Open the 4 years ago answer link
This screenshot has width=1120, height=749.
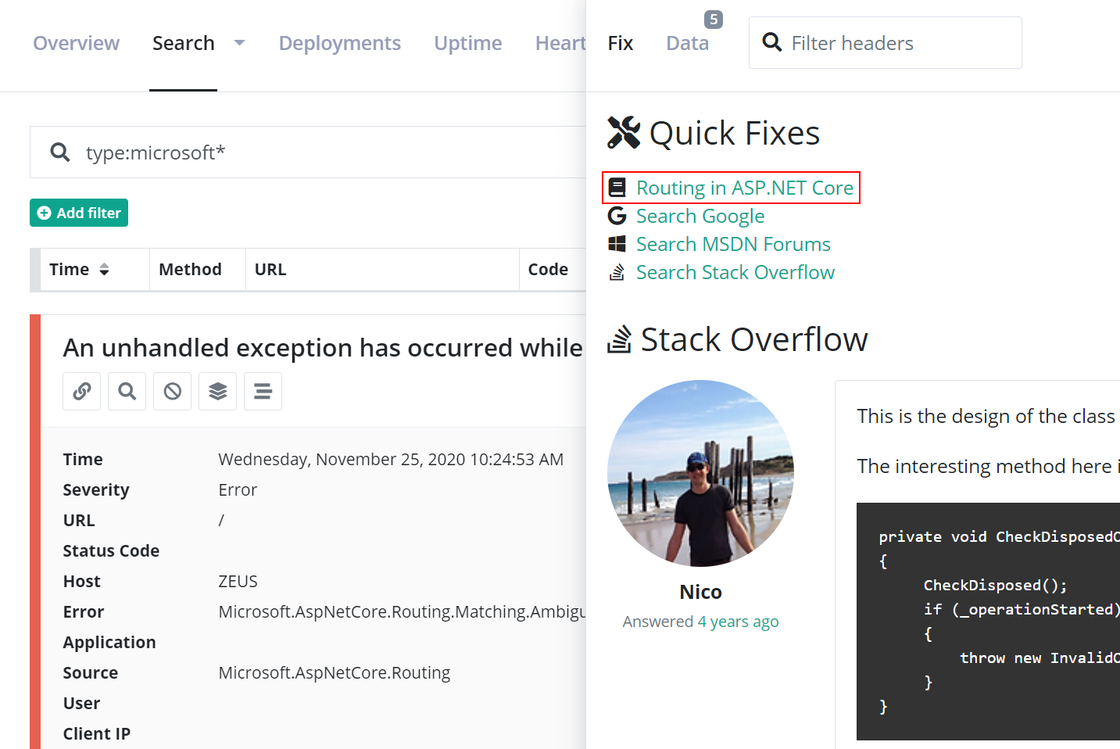pyautogui.click(x=738, y=622)
